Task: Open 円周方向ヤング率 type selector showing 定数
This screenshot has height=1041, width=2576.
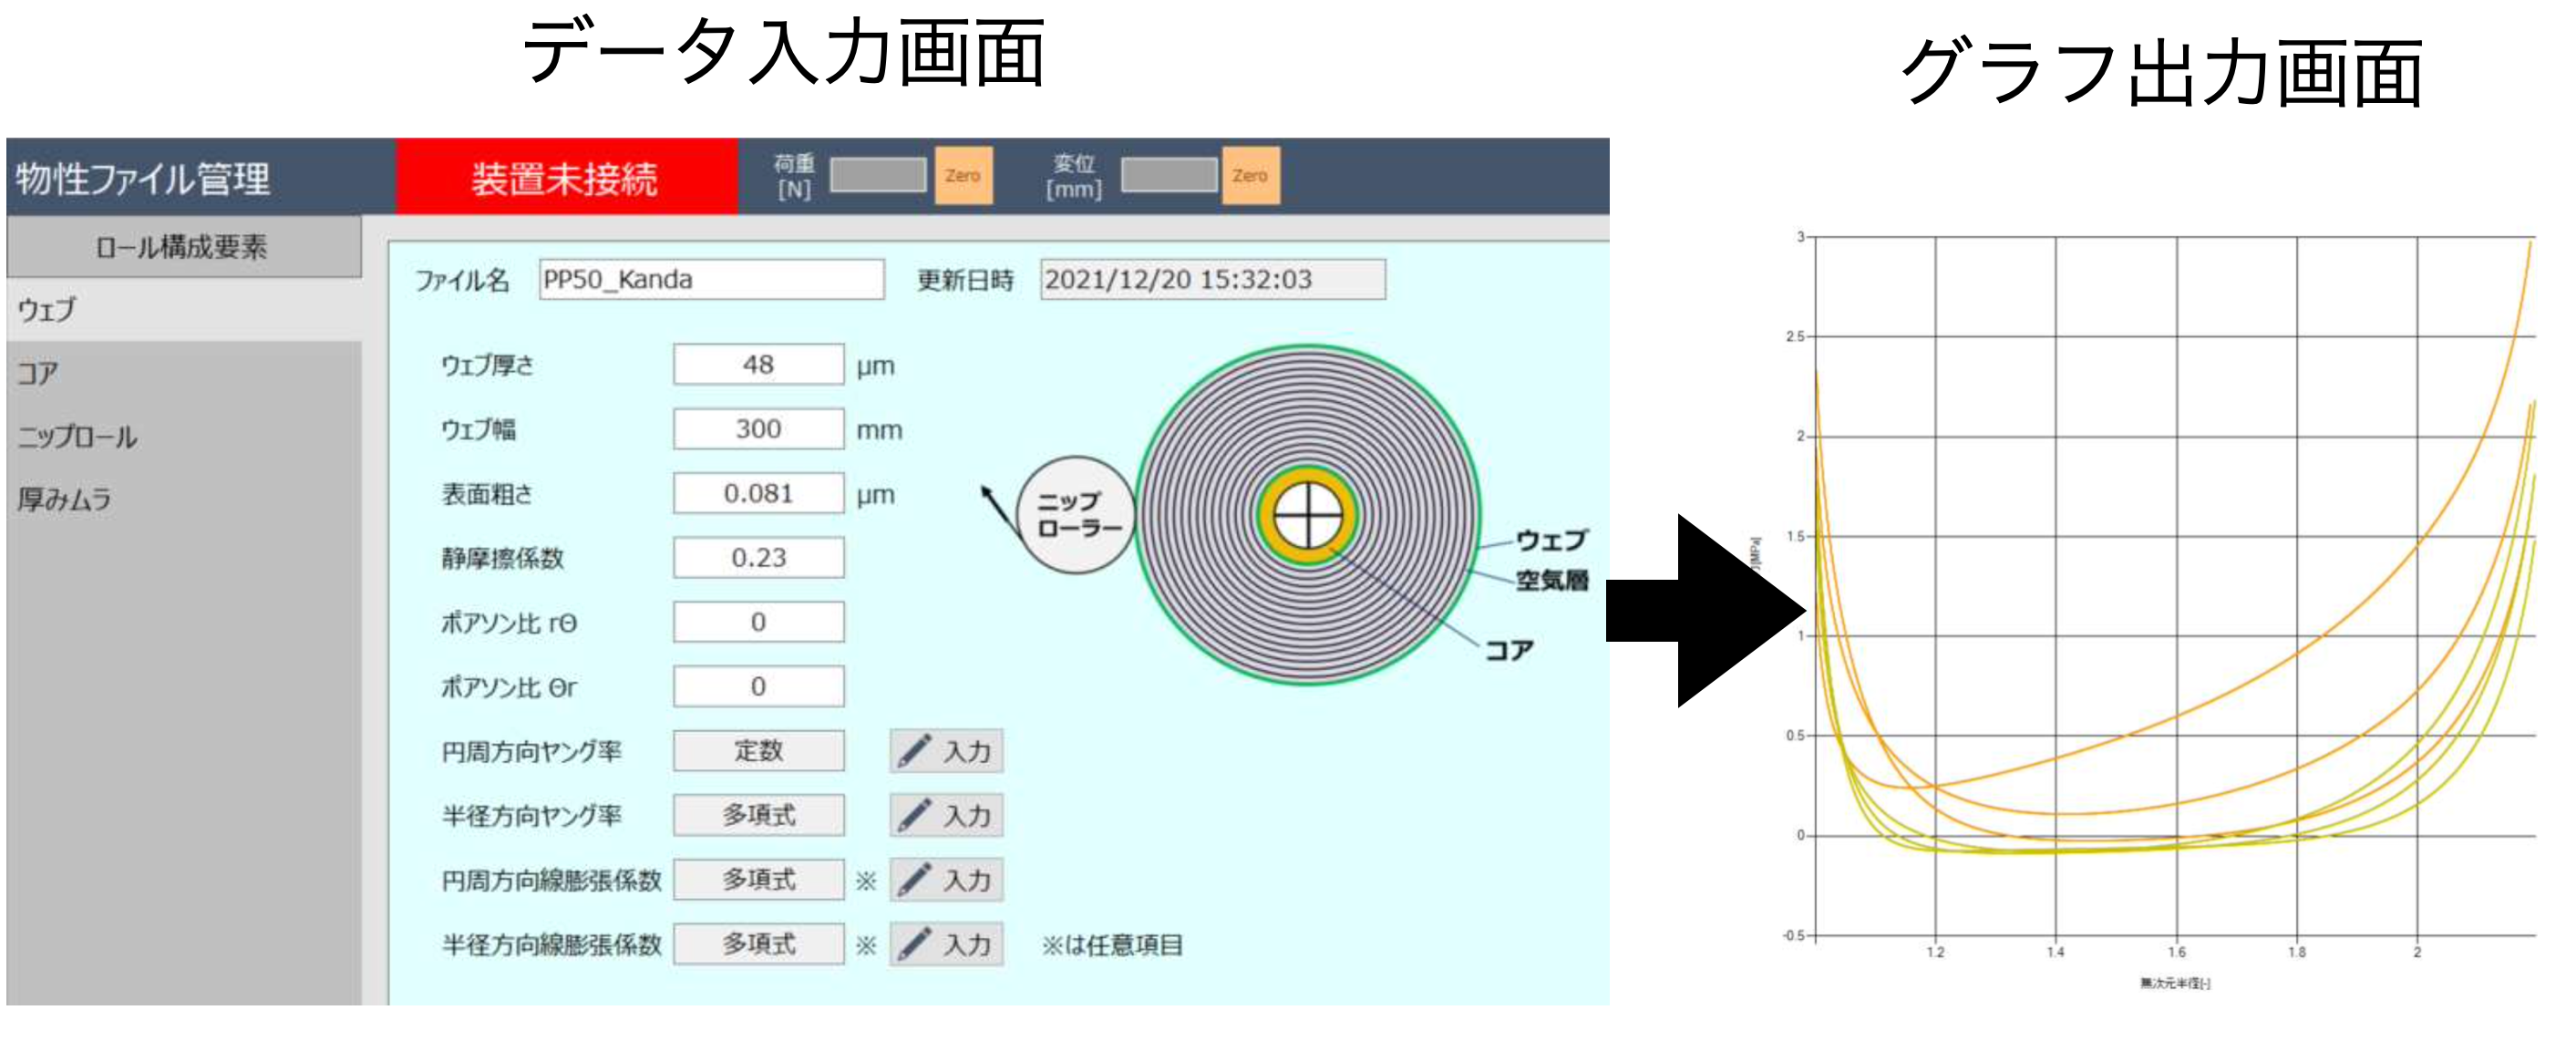Action: pos(758,751)
